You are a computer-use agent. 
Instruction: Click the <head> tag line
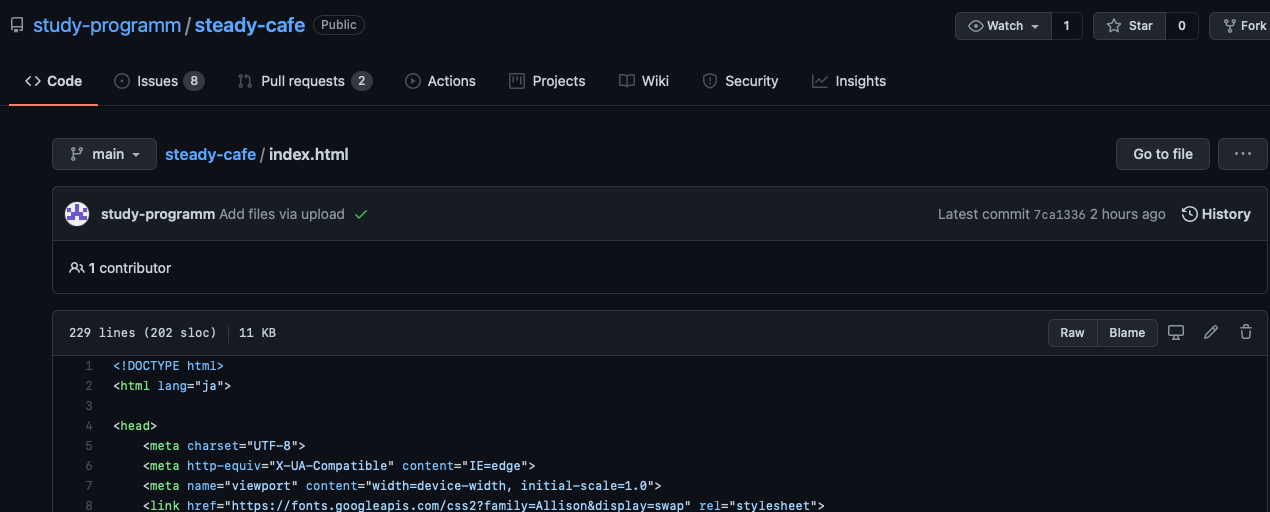click(135, 426)
